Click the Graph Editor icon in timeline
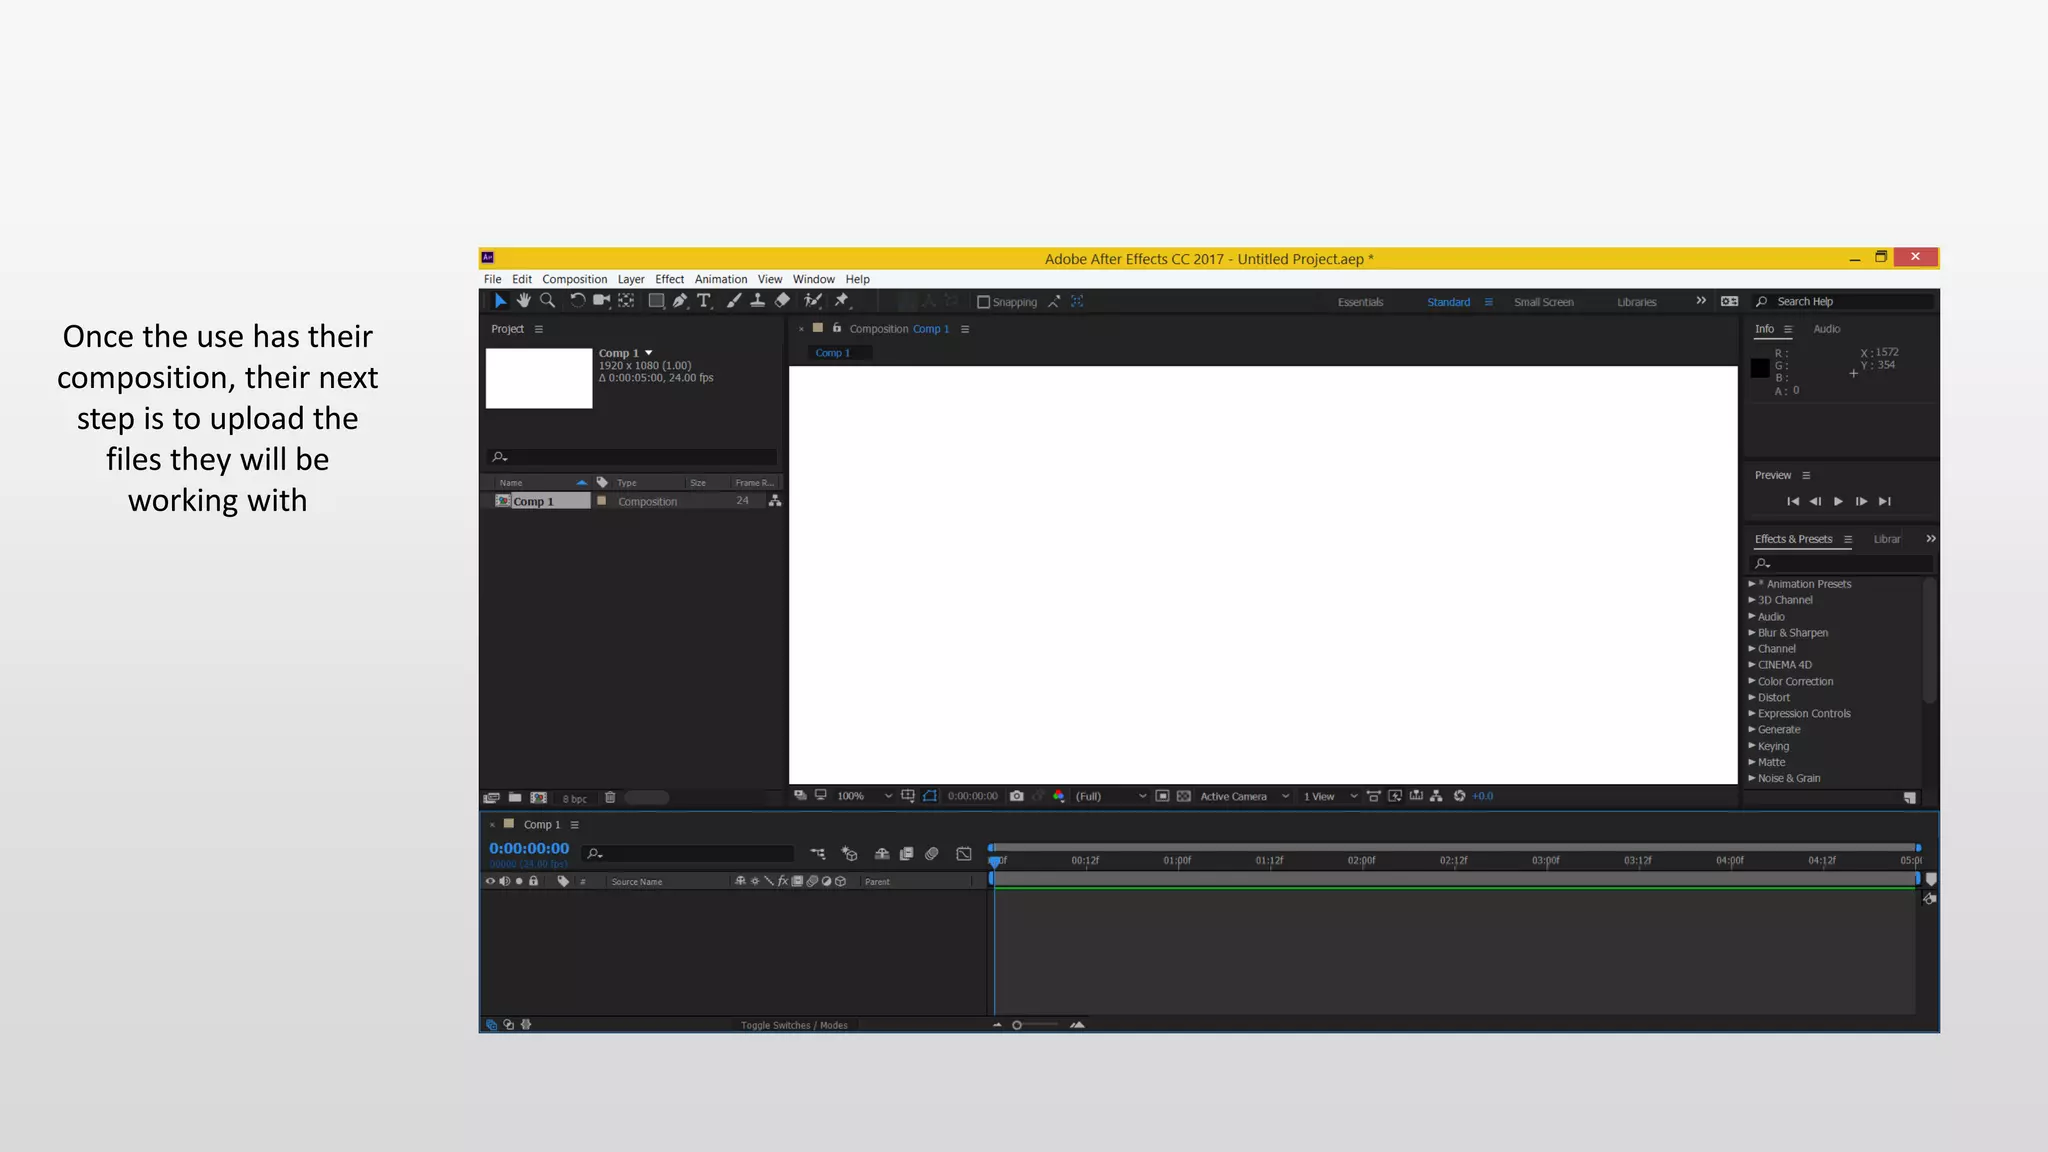The image size is (2048, 1152). (x=964, y=854)
